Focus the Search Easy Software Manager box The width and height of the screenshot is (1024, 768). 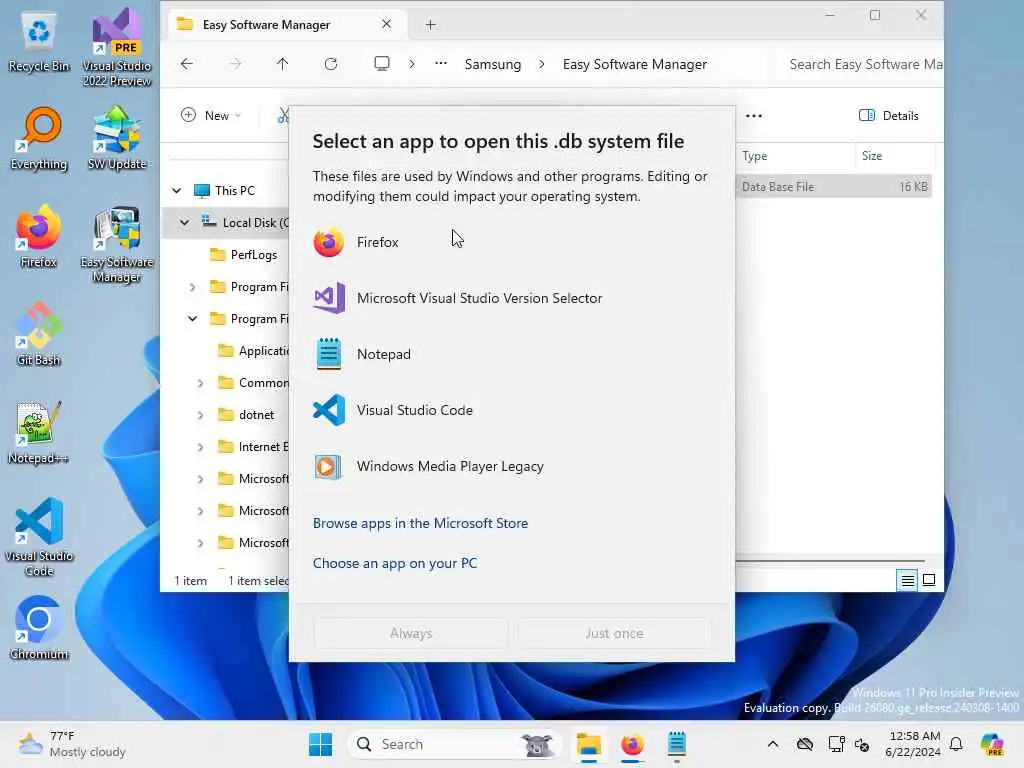click(860, 64)
